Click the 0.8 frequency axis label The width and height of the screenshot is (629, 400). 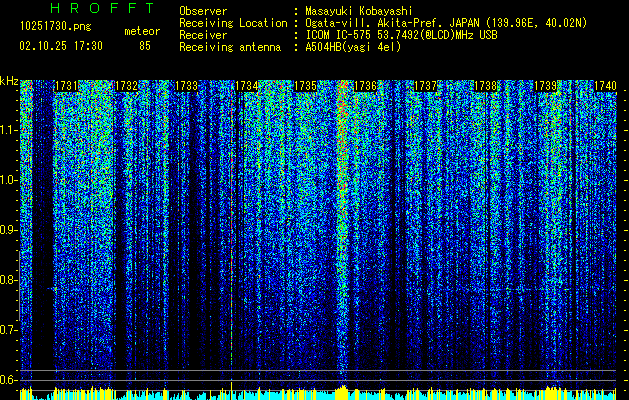pyautogui.click(x=8, y=280)
